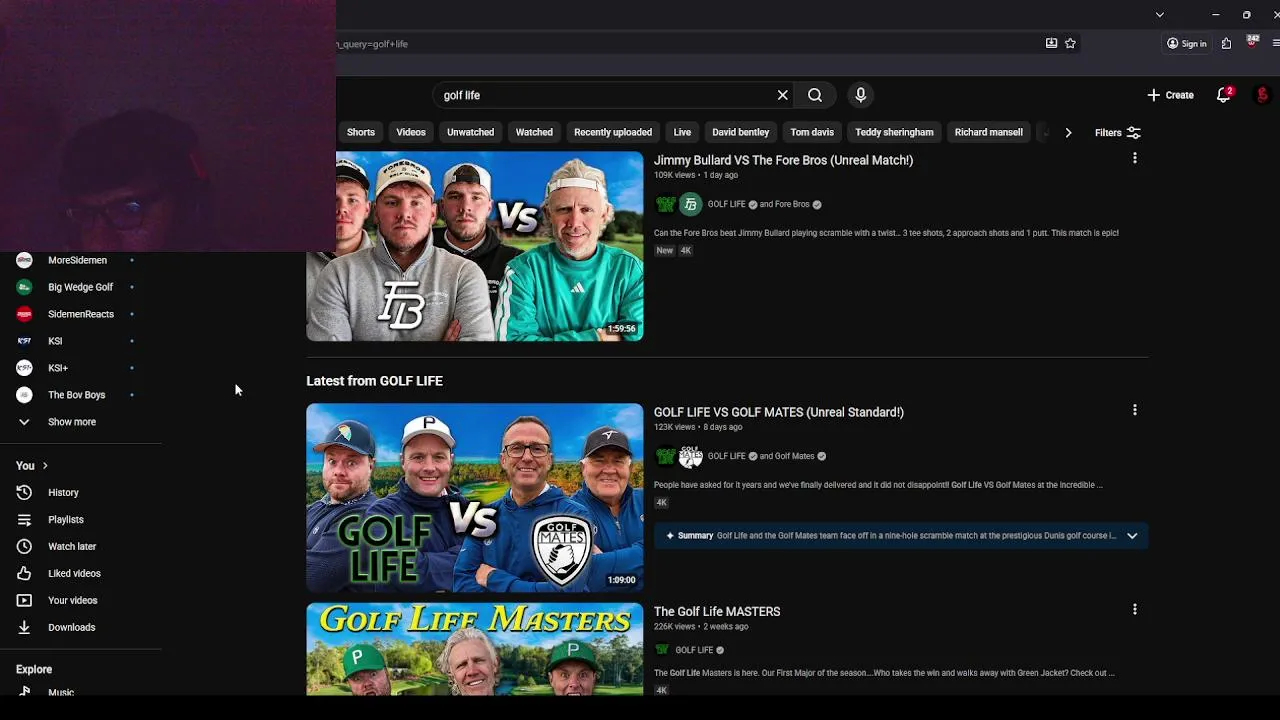The image size is (1280, 720).
Task: Bookmark page with browser star icon
Action: click(1070, 43)
